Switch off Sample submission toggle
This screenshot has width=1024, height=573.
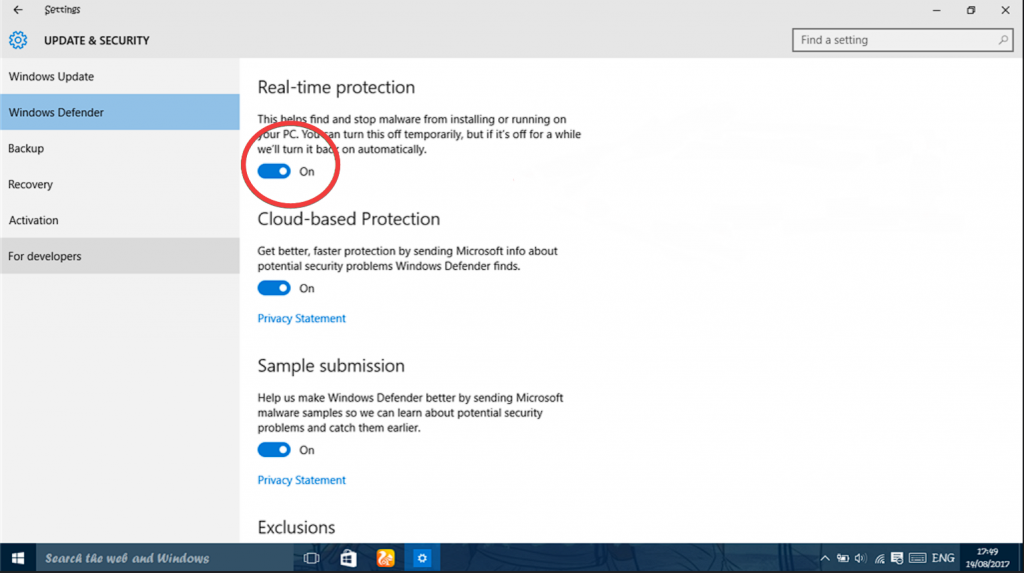274,450
